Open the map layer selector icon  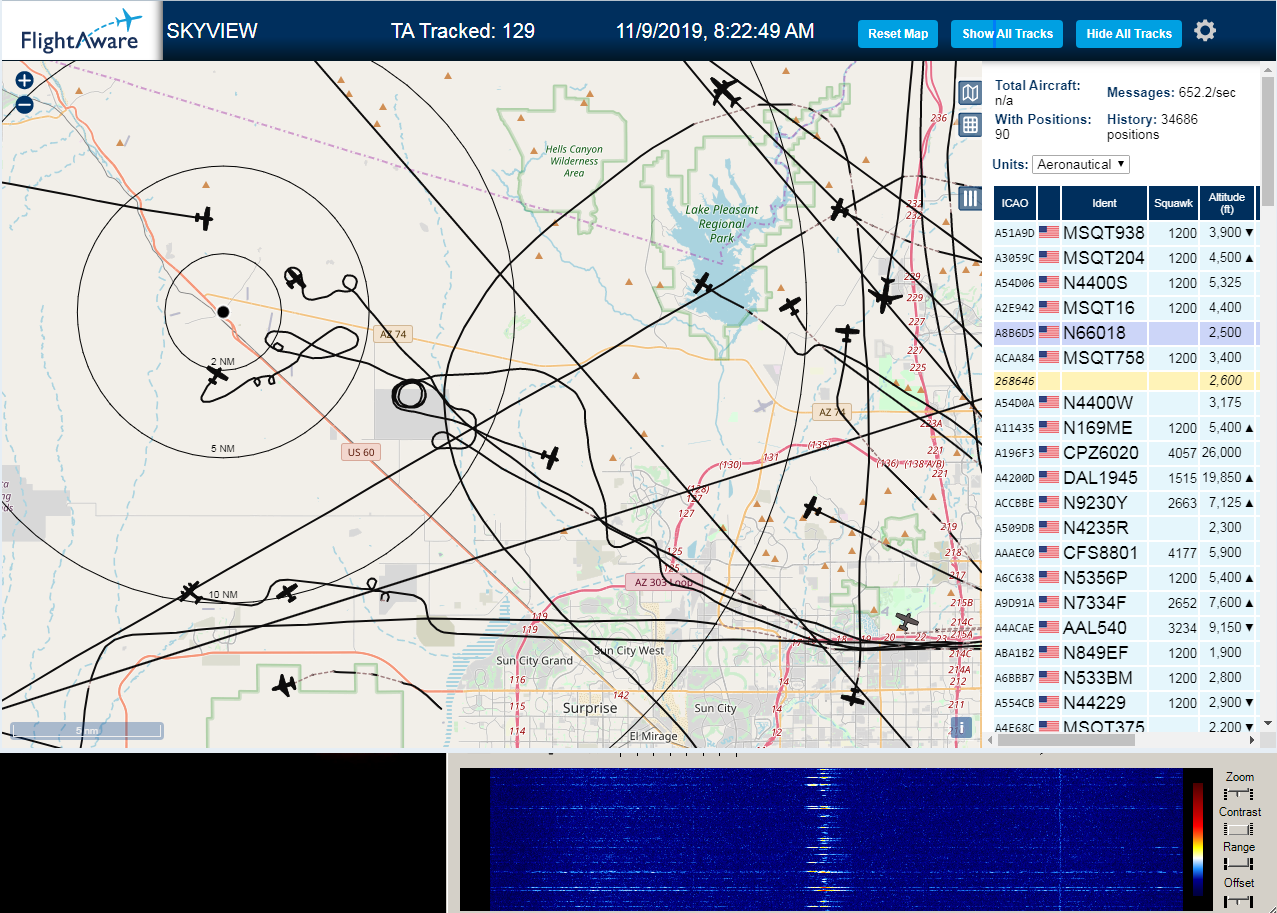[969, 93]
